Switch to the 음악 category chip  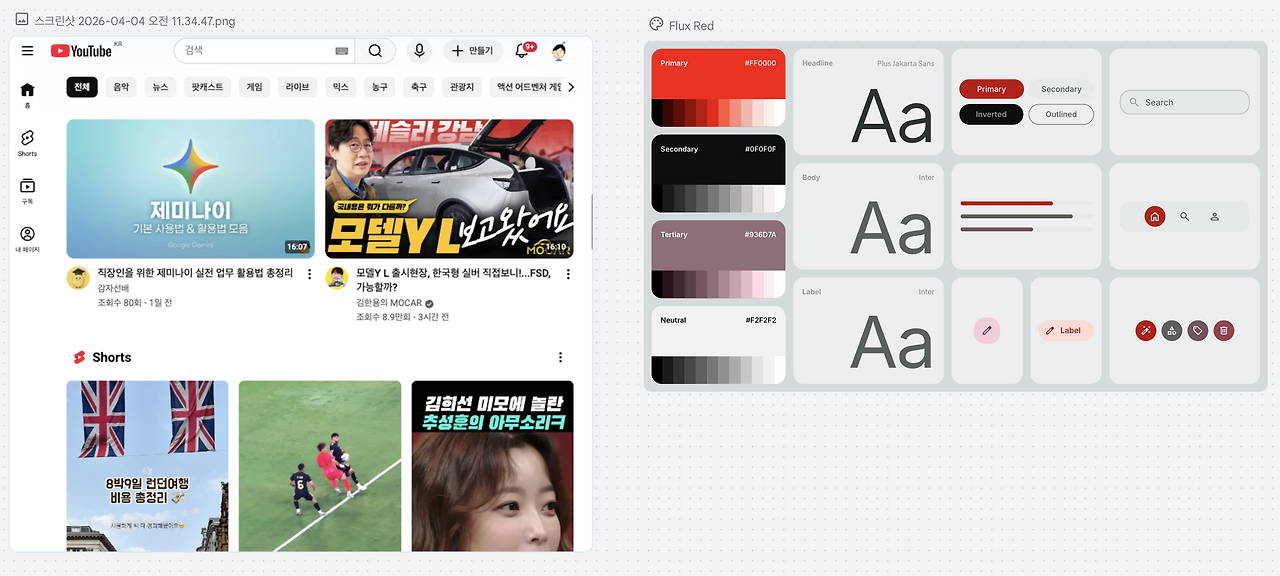[x=120, y=87]
